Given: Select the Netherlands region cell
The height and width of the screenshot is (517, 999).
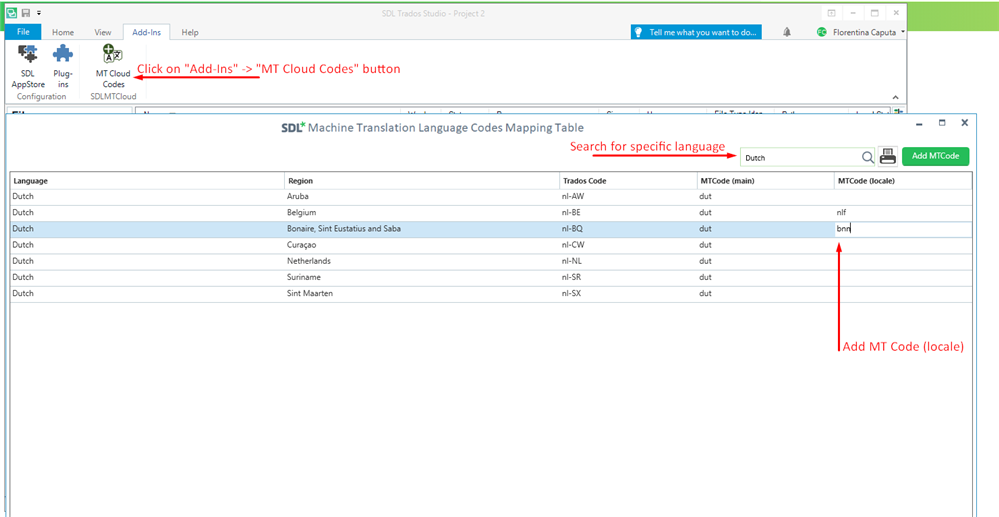Looking at the screenshot, I should coord(422,261).
